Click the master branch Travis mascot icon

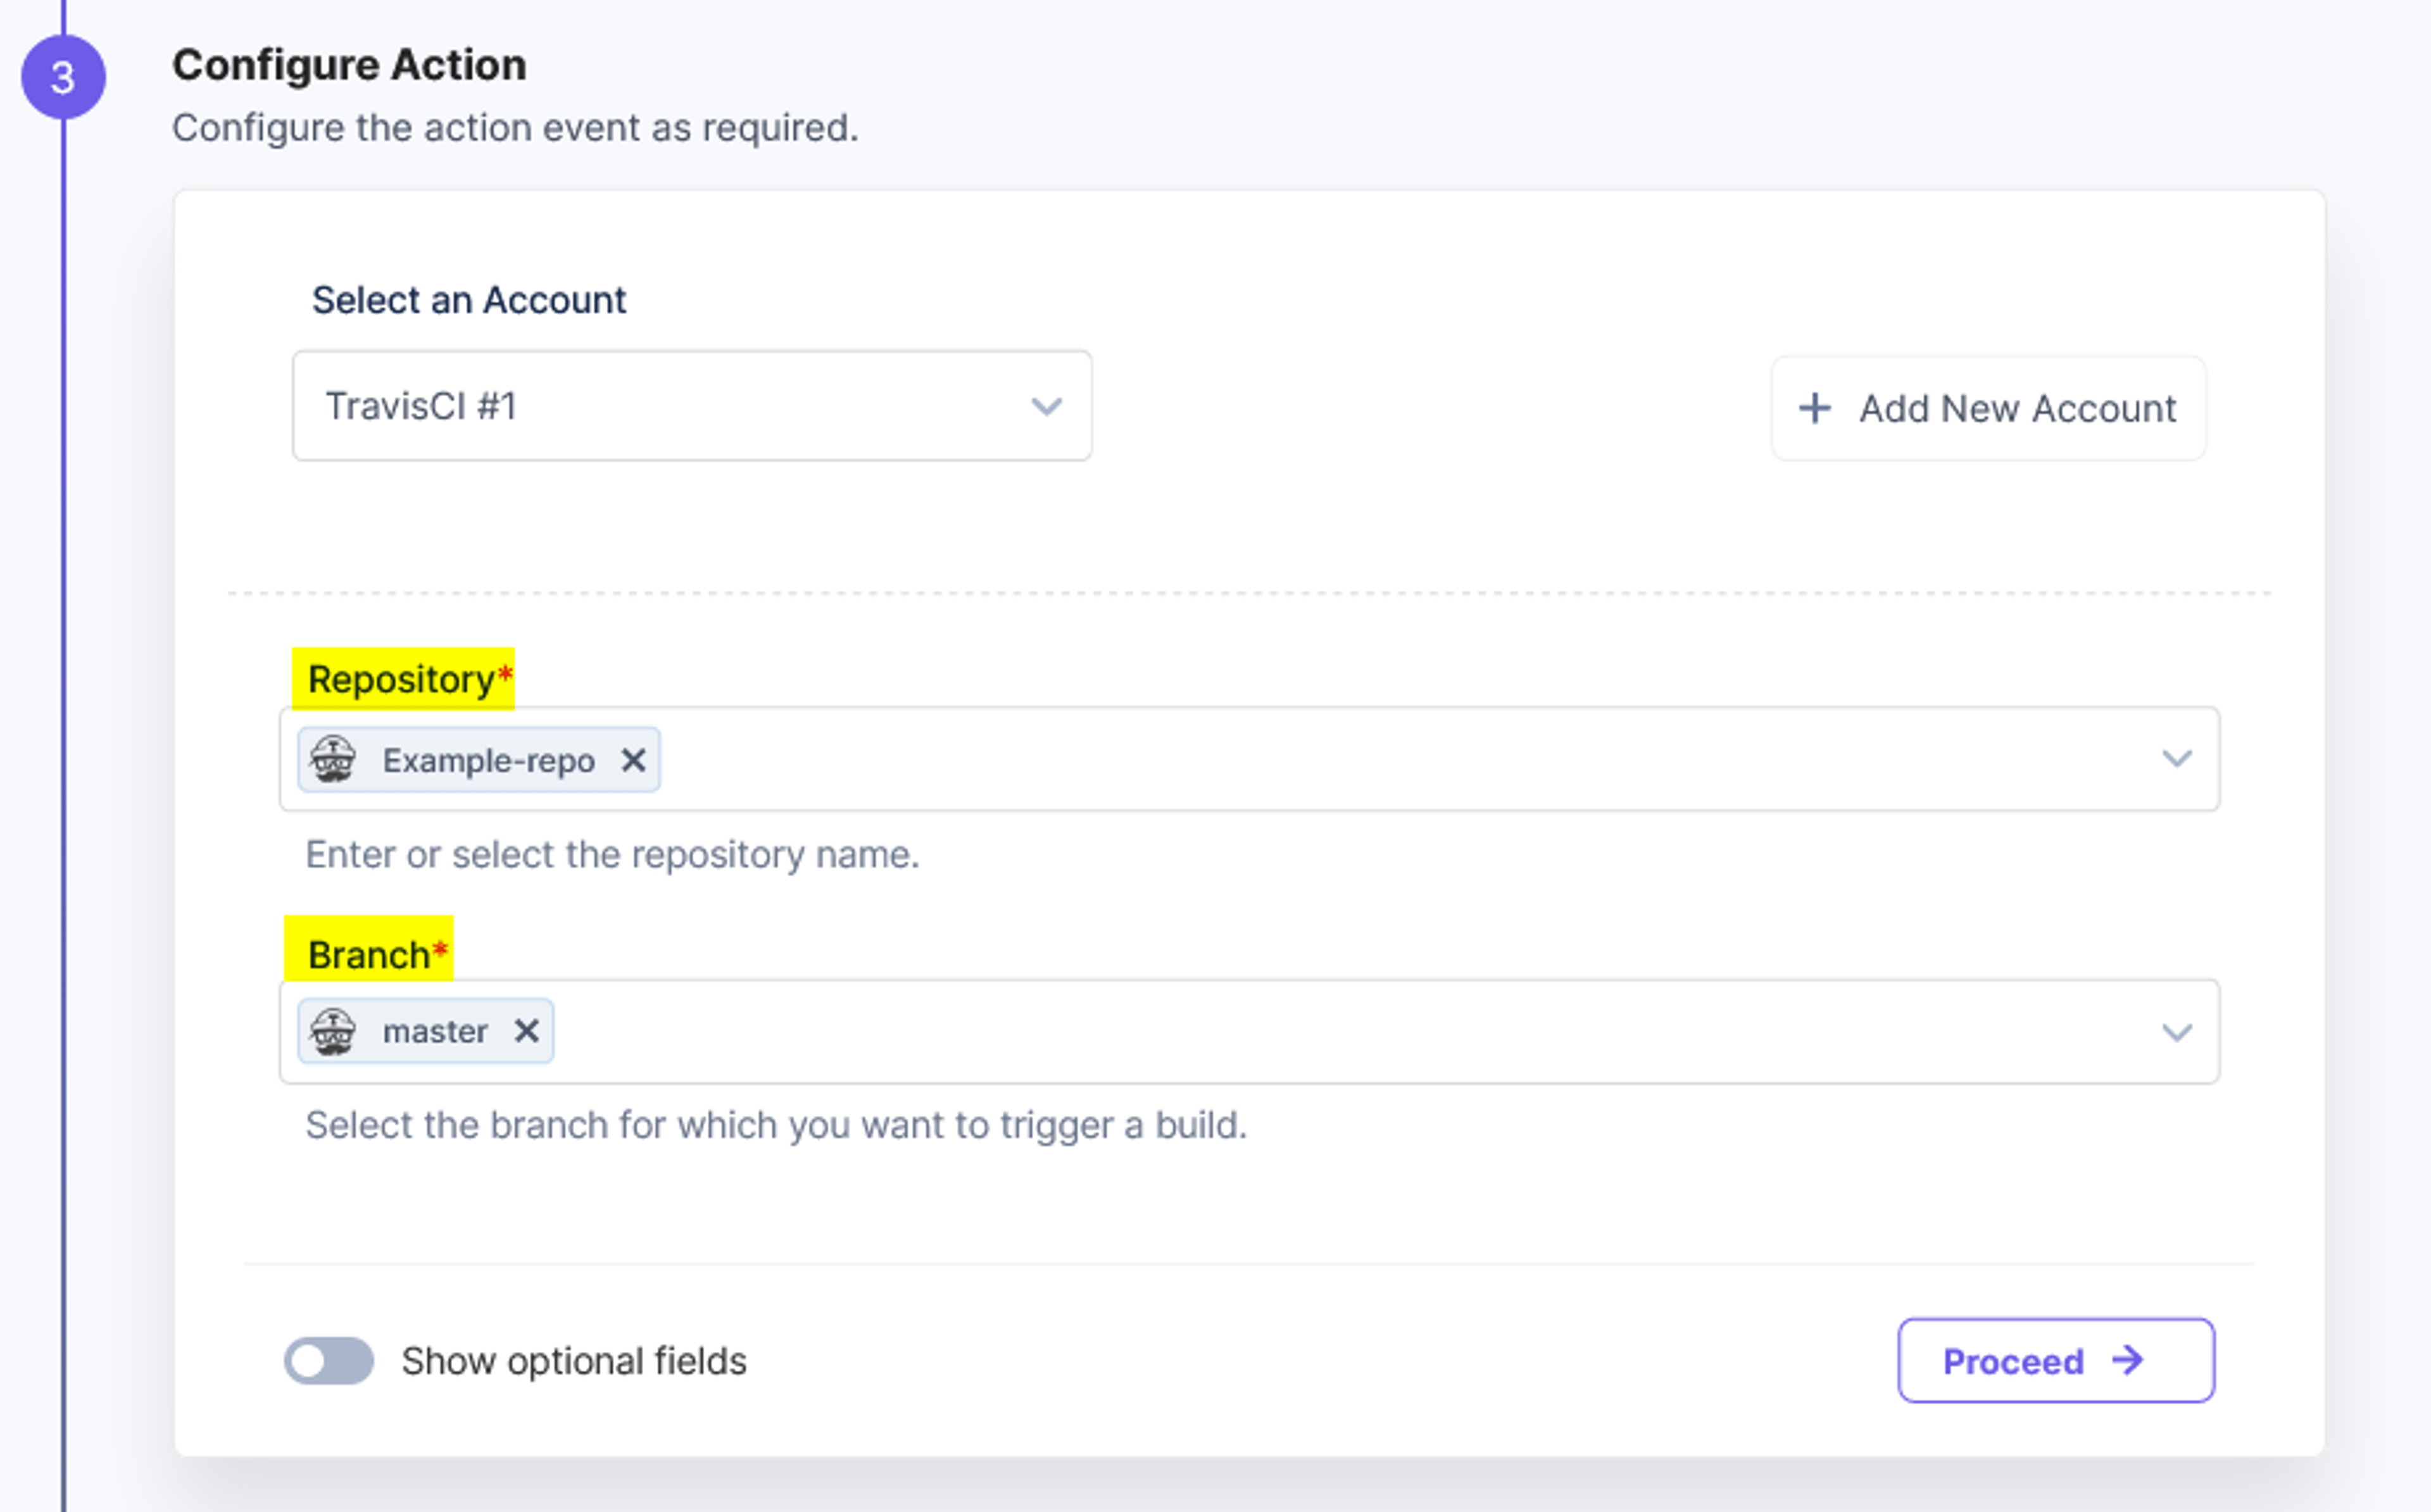[x=333, y=1031]
